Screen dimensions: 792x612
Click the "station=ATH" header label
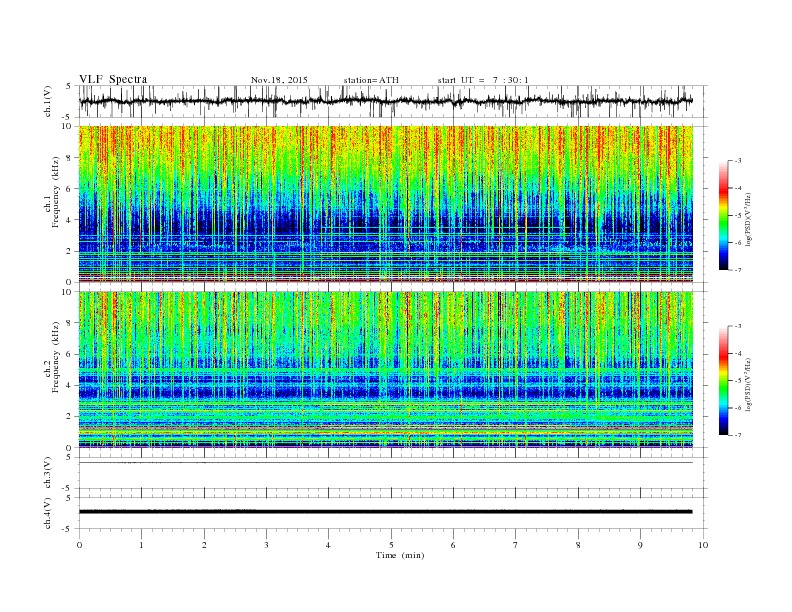pyautogui.click(x=371, y=80)
